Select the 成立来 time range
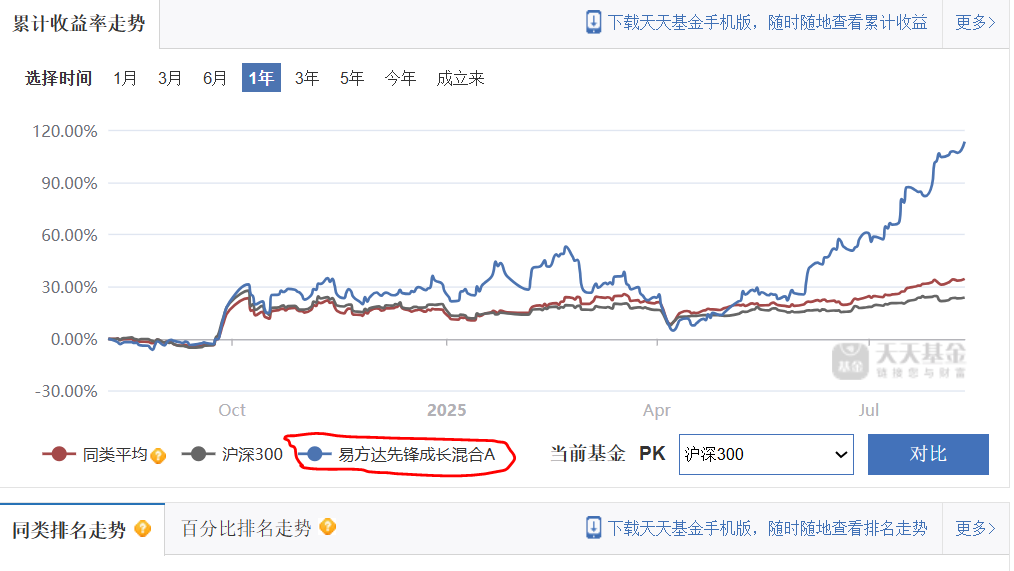The width and height of the screenshot is (1014, 571). (460, 78)
